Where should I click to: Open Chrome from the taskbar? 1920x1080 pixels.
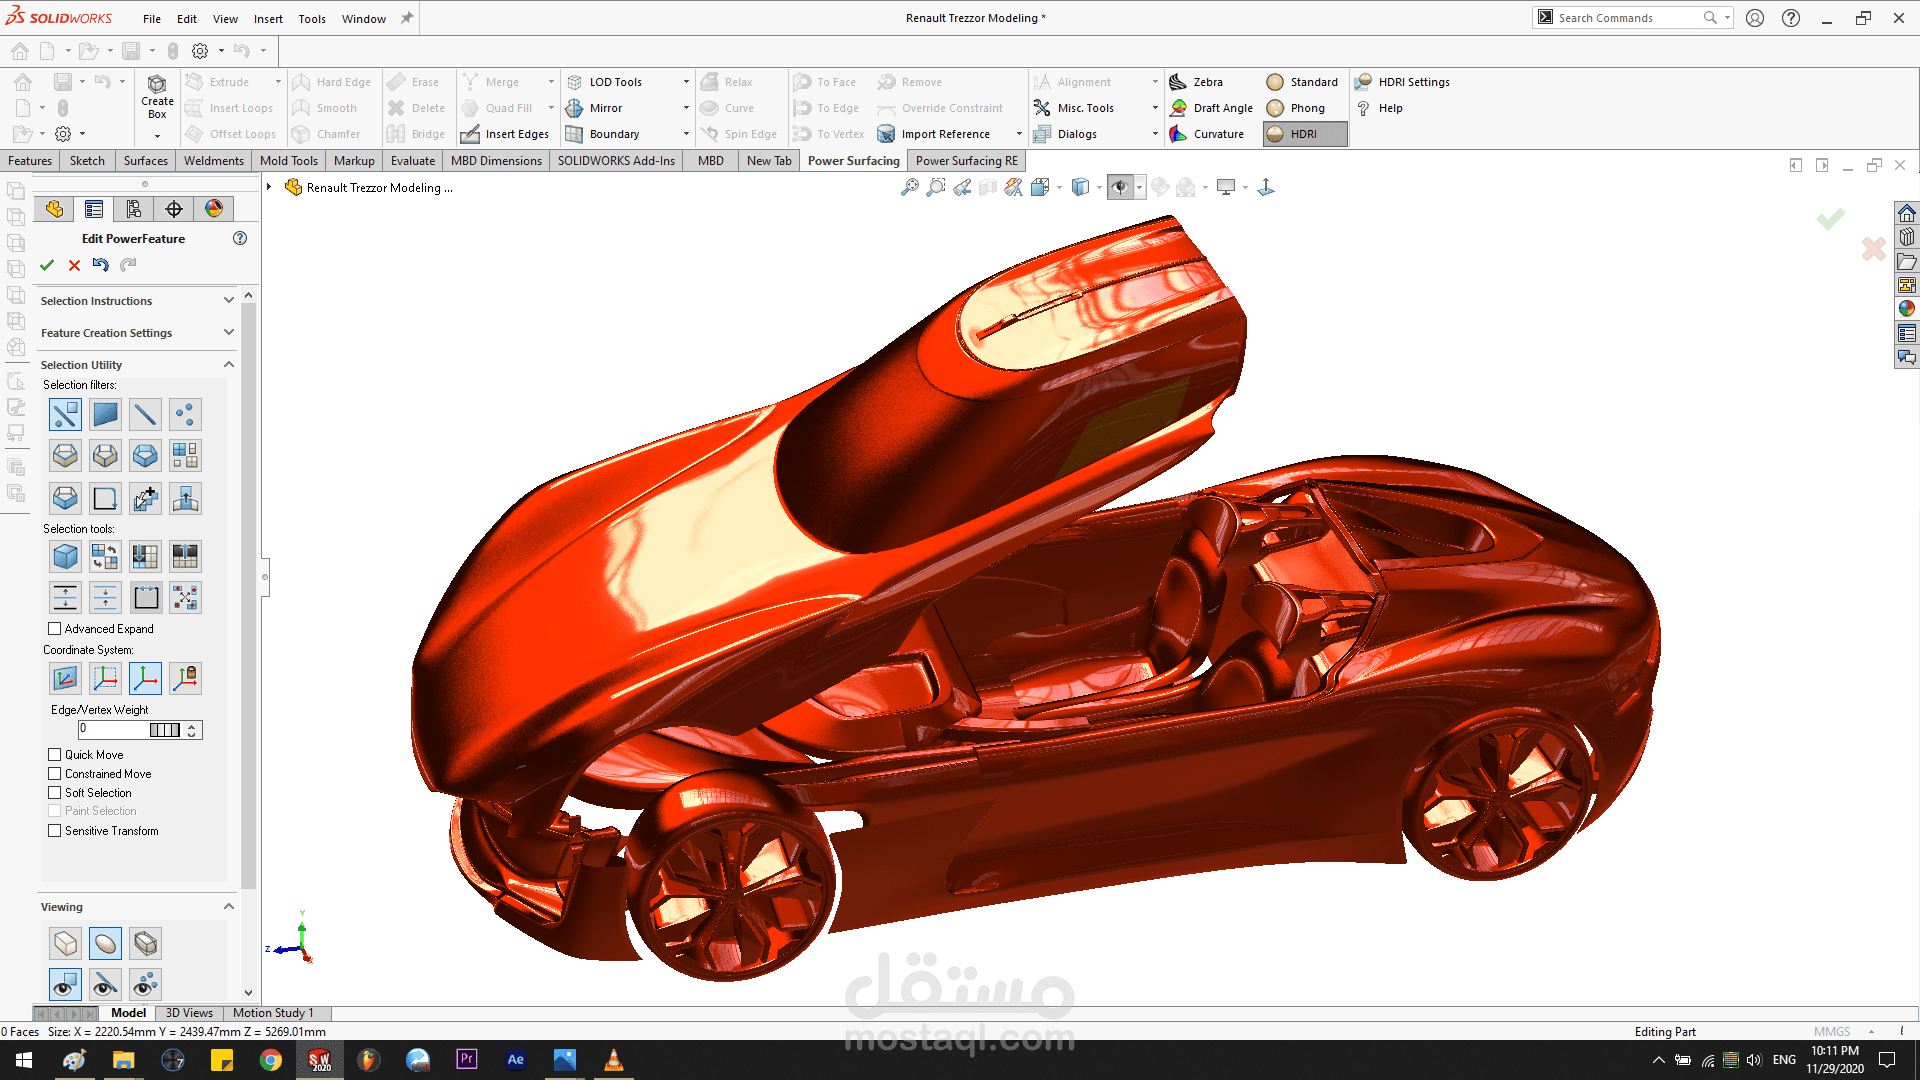tap(271, 1060)
